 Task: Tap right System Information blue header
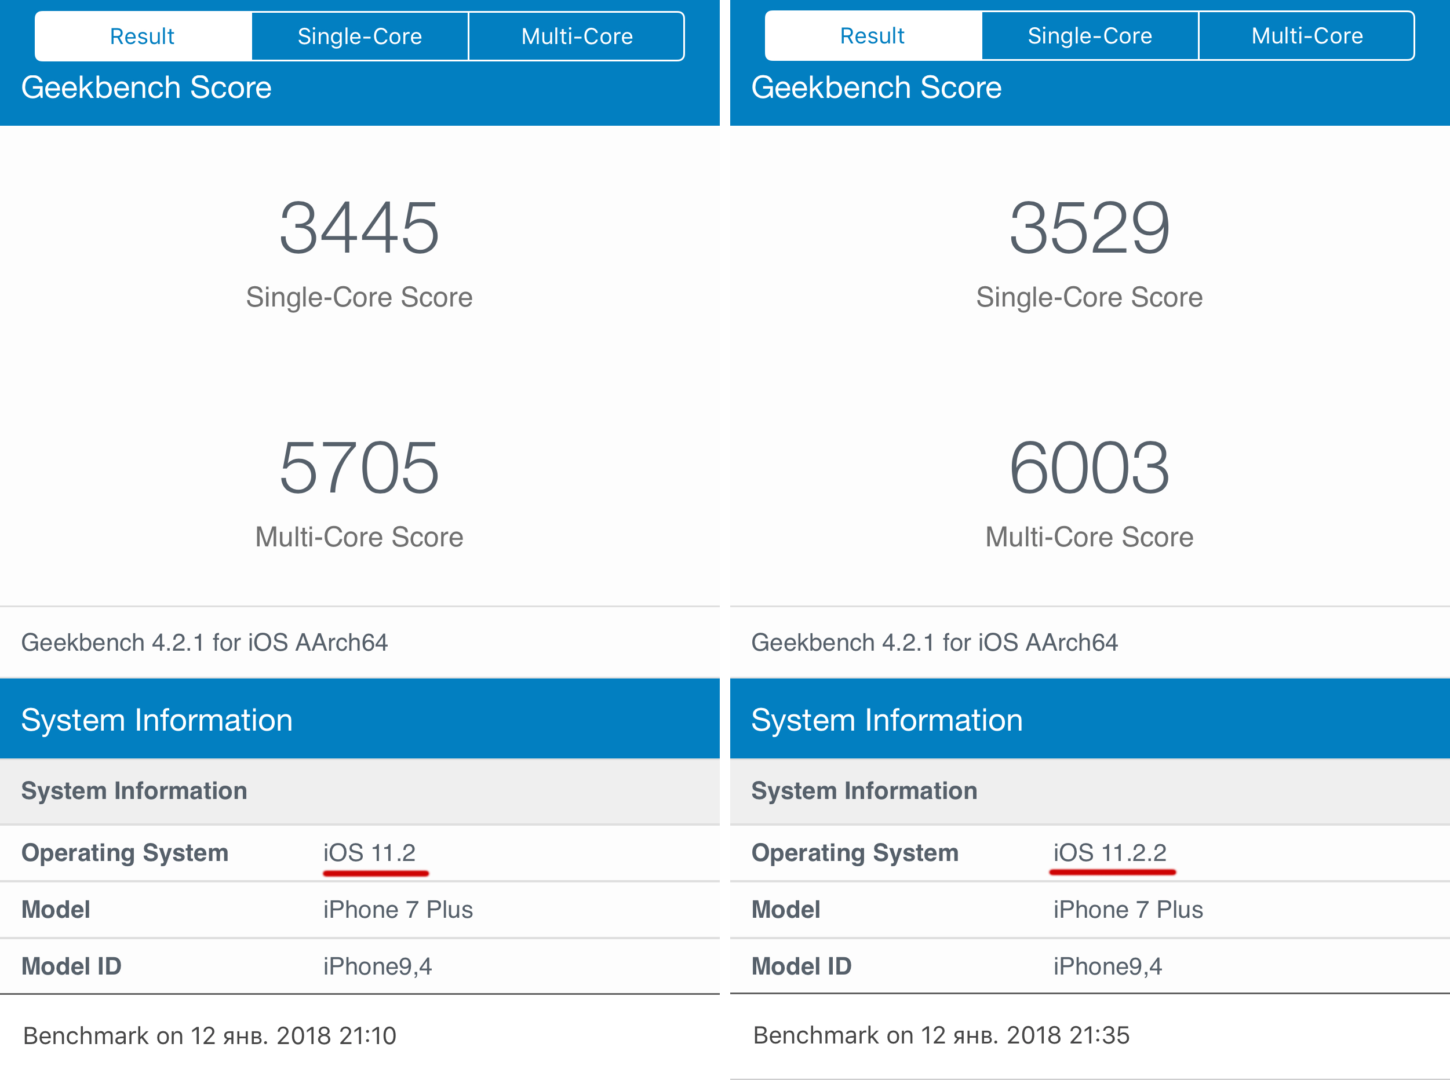click(x=1090, y=719)
